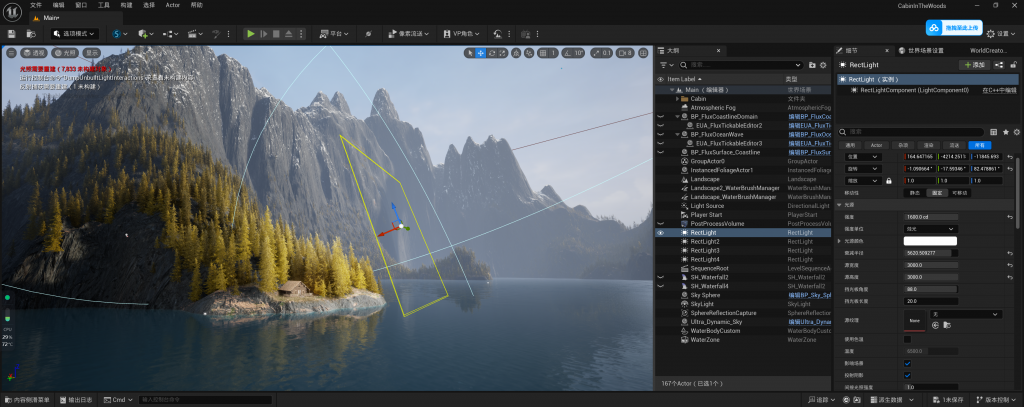Click the create folder icon in outliner
The width and height of the screenshot is (1024, 407).
tap(810, 64)
